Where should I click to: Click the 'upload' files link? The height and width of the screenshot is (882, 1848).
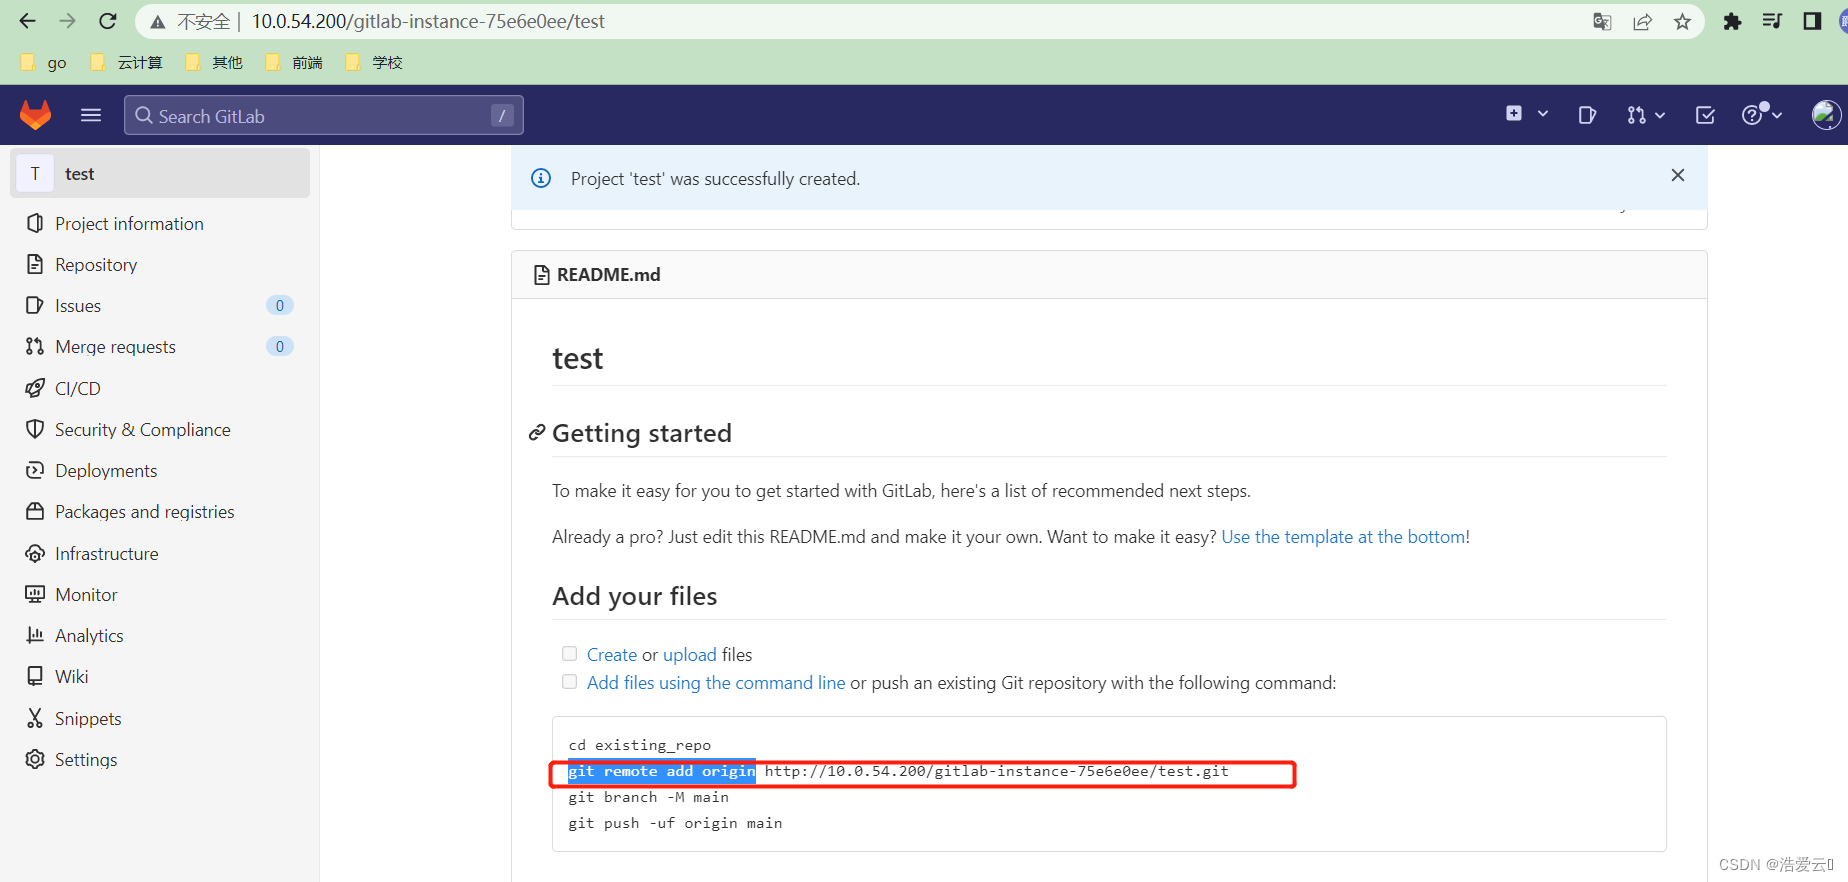point(690,655)
